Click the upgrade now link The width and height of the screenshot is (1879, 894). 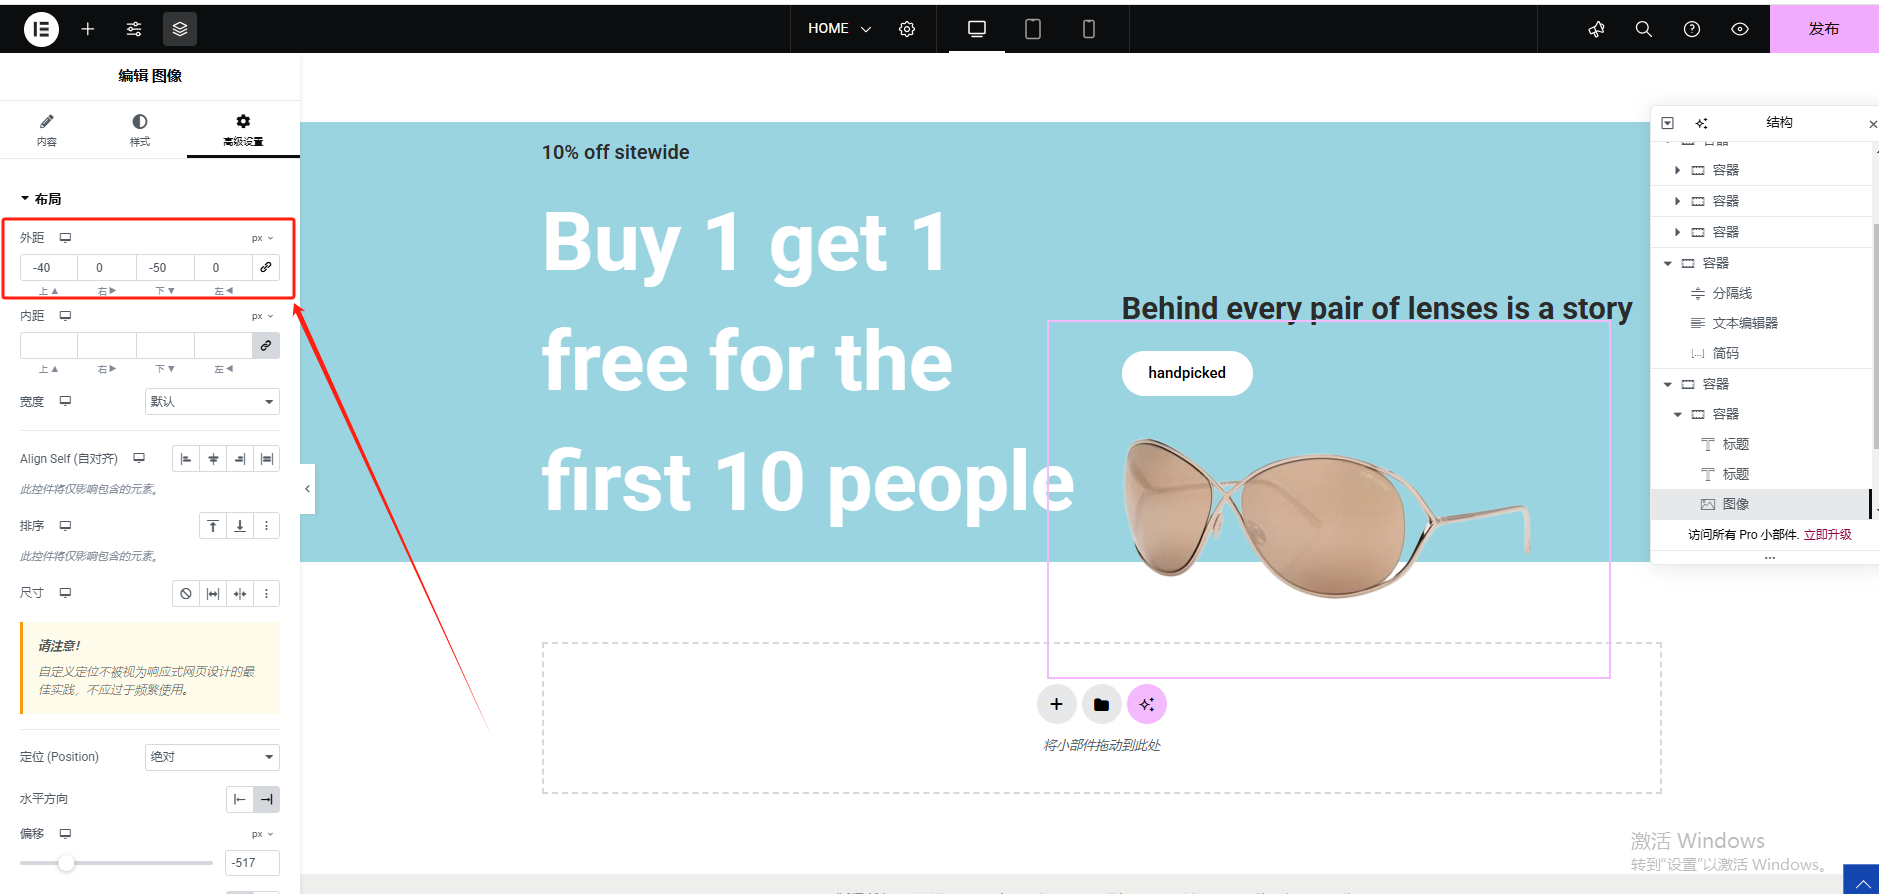pos(1828,535)
